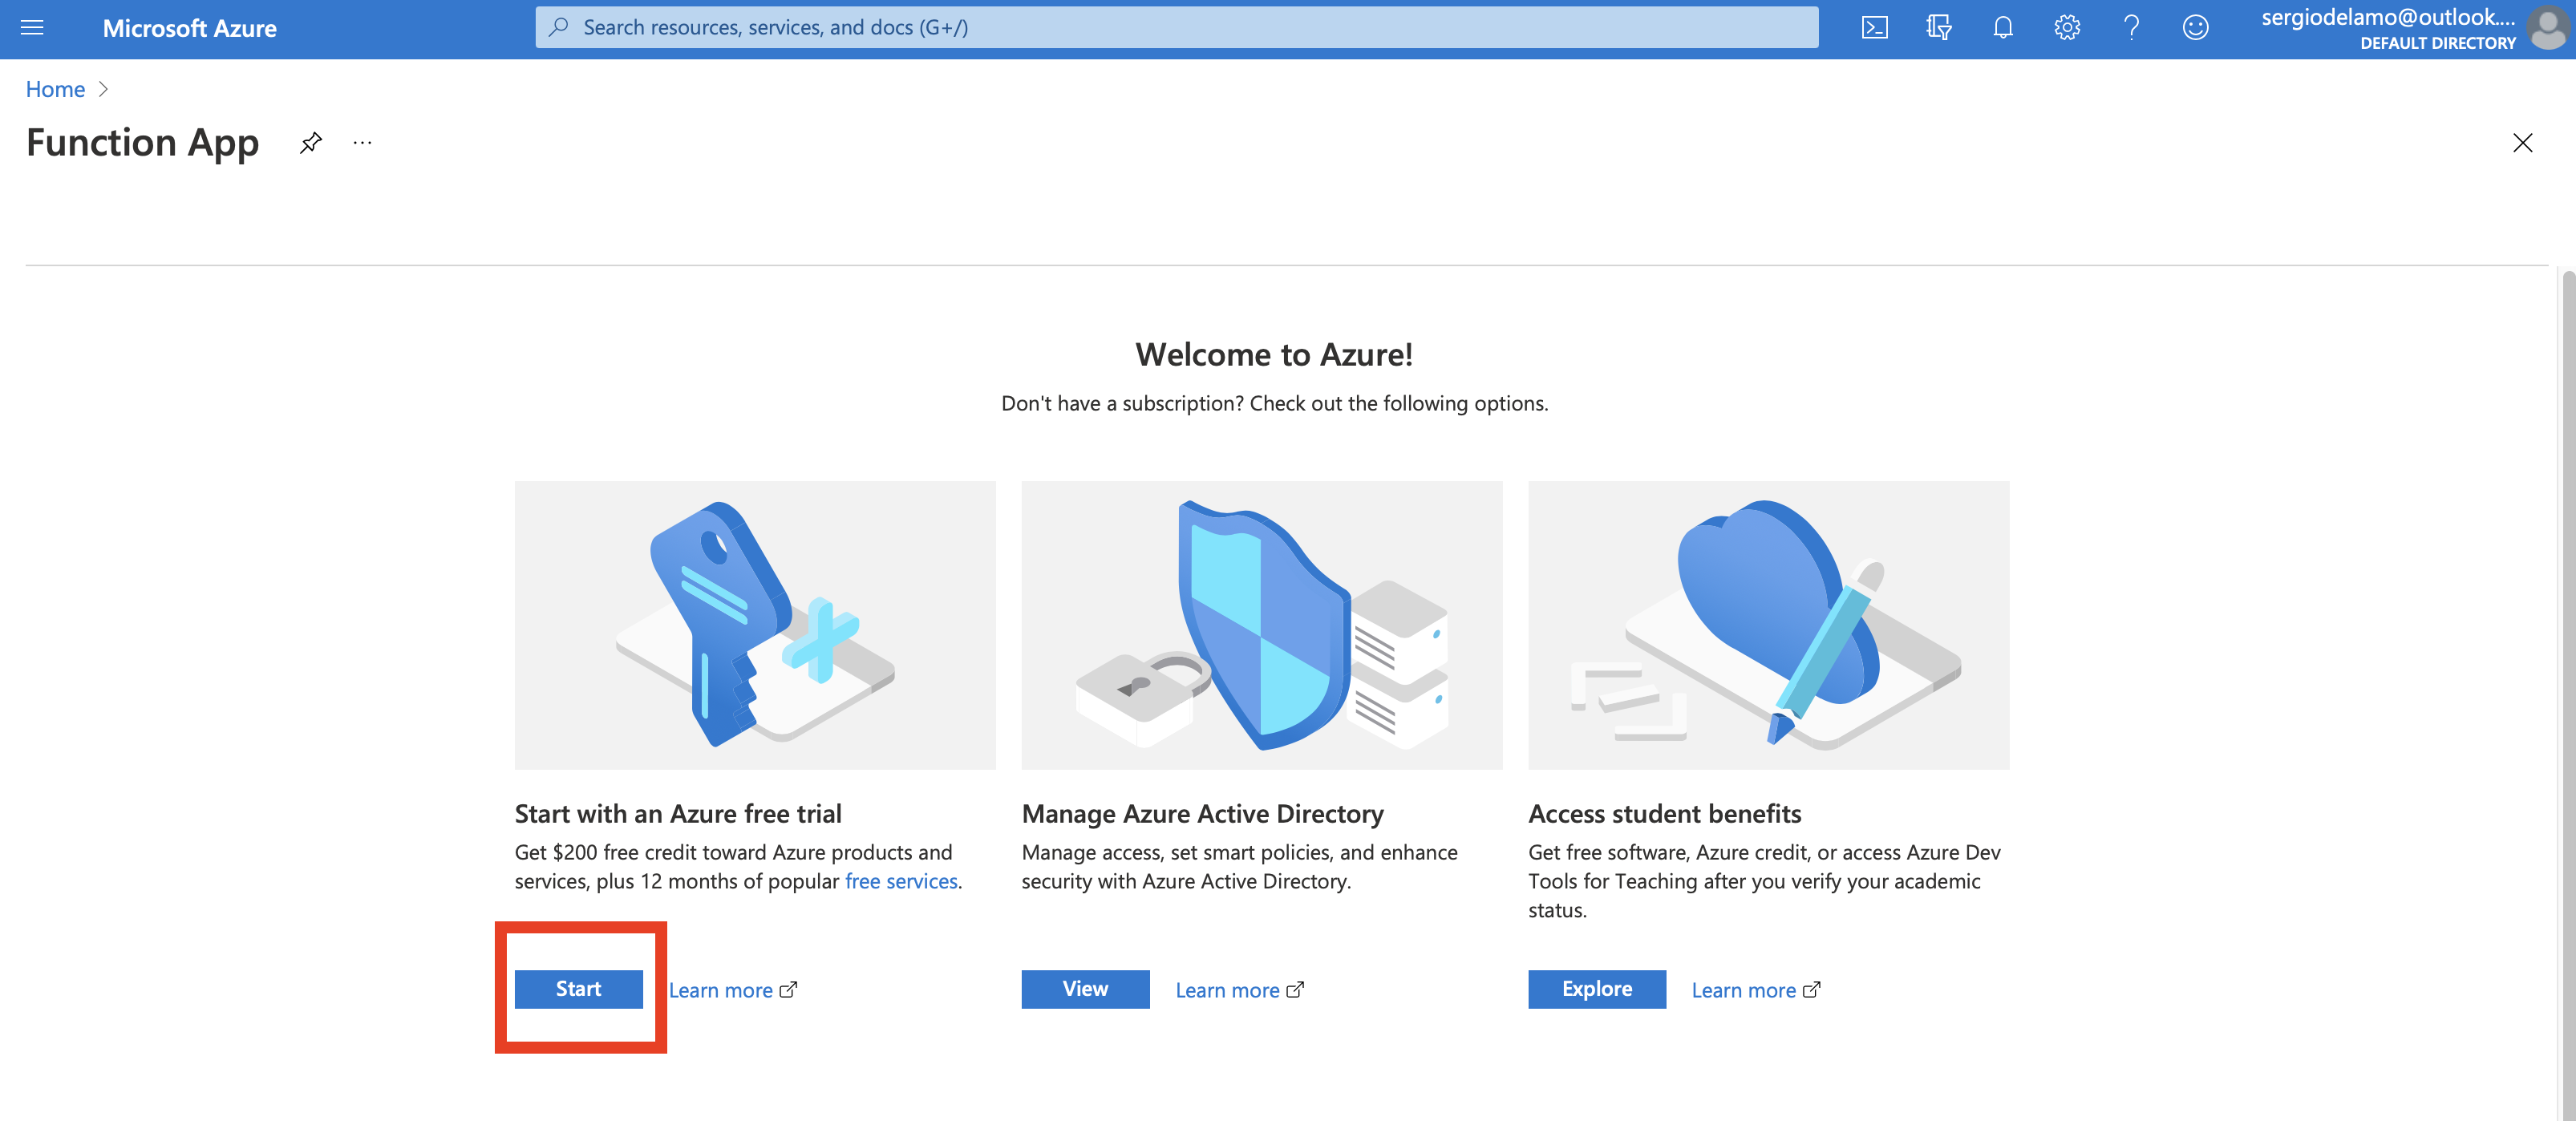Click the Azure portal home icon
Screen dimensions: 2576x1121
pyautogui.click(x=55, y=87)
